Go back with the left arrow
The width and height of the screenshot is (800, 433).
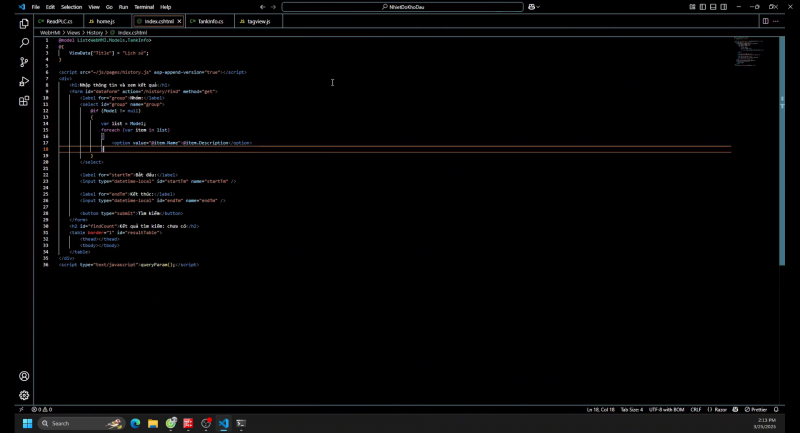click(262, 7)
